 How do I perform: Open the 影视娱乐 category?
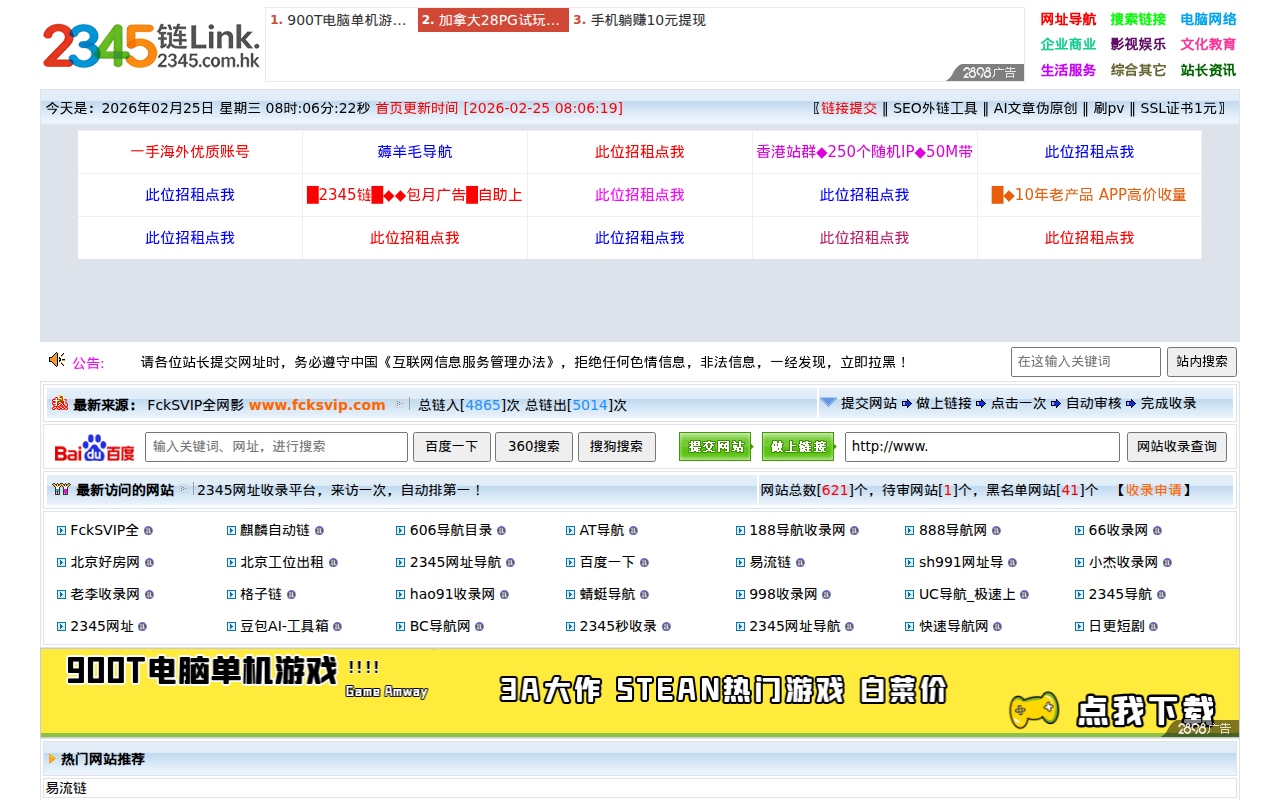[1138, 44]
